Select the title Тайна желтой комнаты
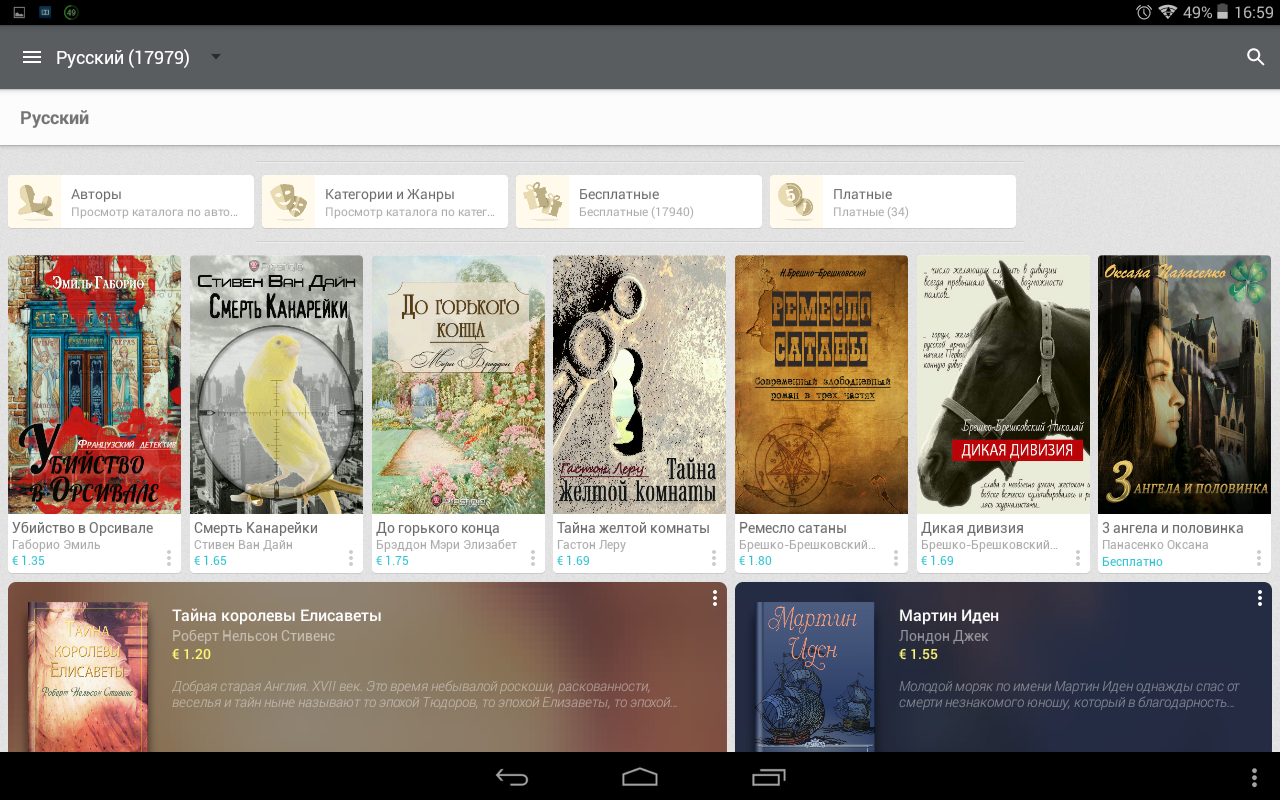Viewport: 1280px width, 800px height. (633, 528)
